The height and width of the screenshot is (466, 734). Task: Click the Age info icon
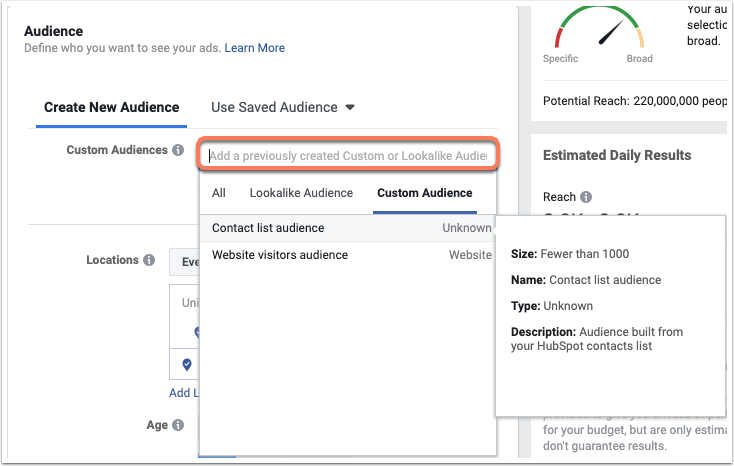[178, 425]
